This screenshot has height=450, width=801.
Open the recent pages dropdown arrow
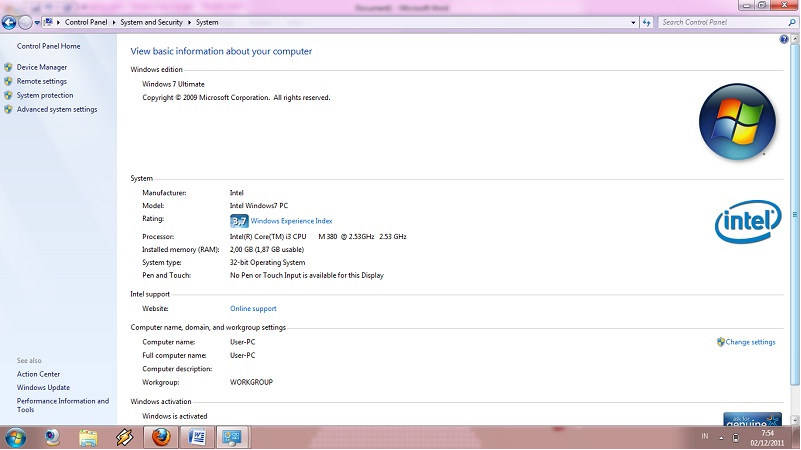[37, 23]
